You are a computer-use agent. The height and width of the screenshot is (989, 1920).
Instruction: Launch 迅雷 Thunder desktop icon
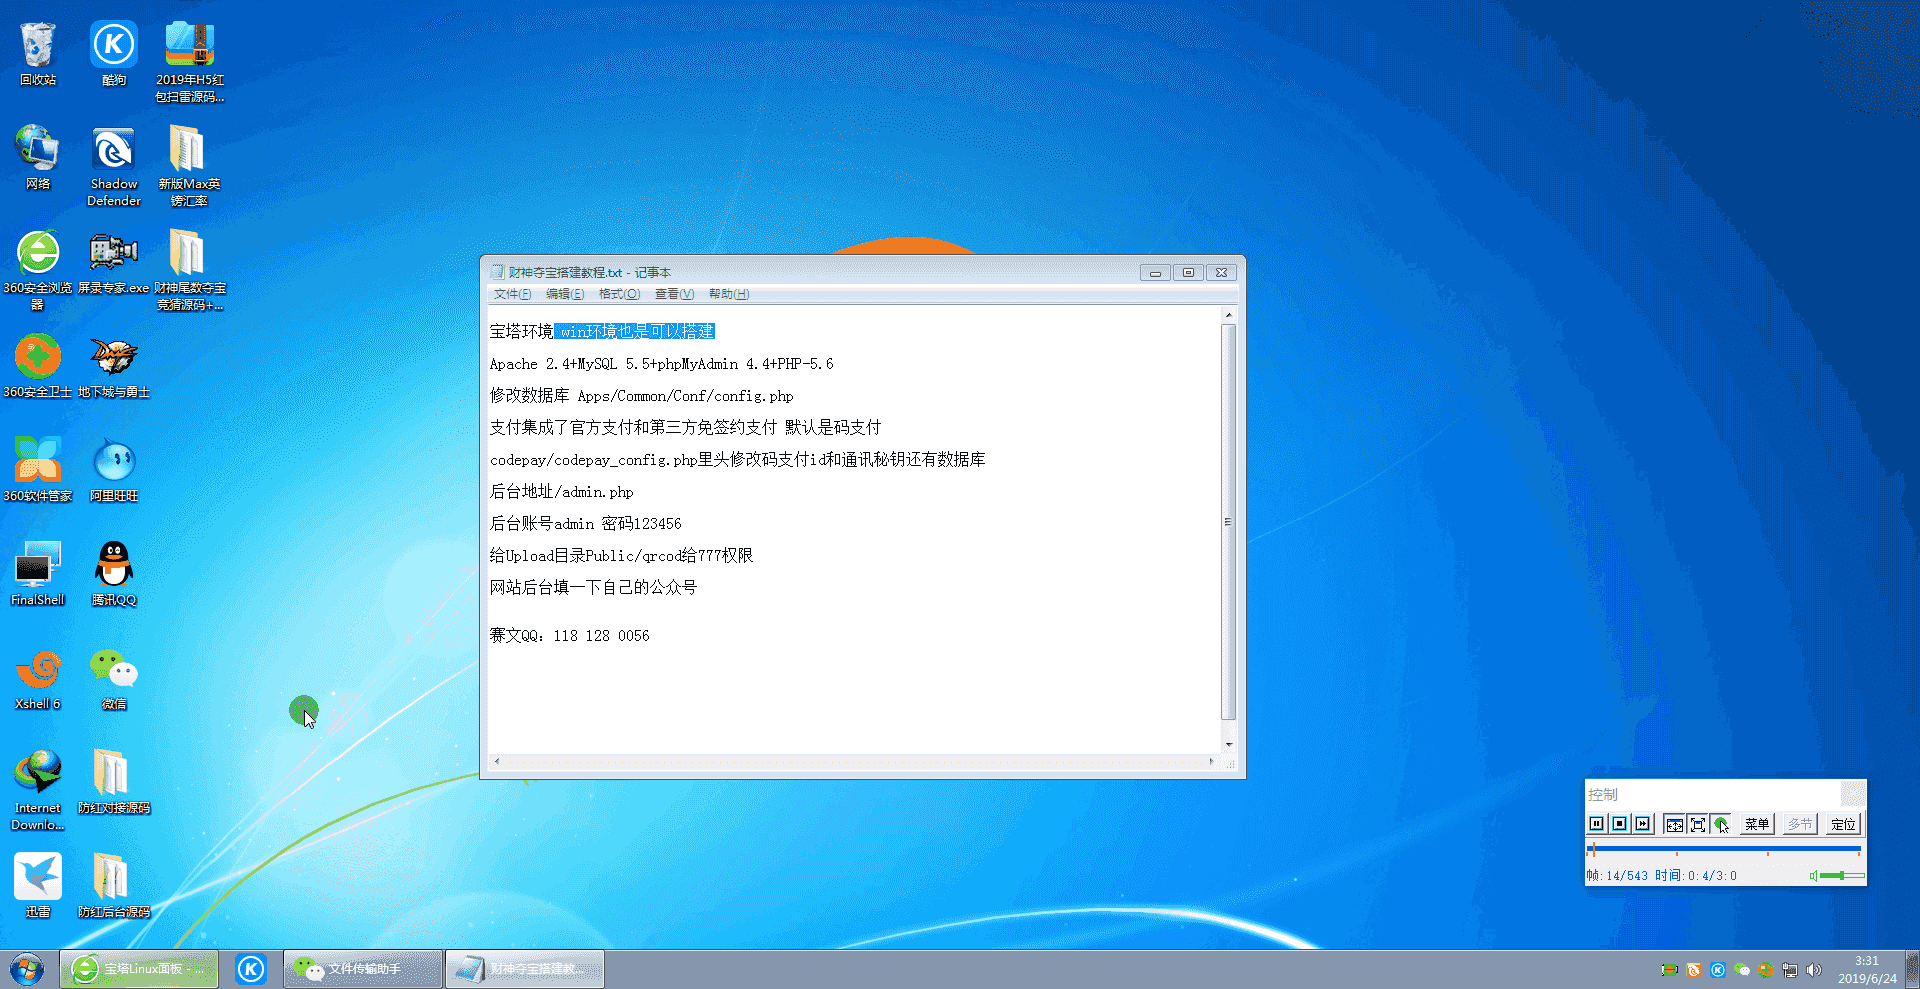(x=38, y=885)
